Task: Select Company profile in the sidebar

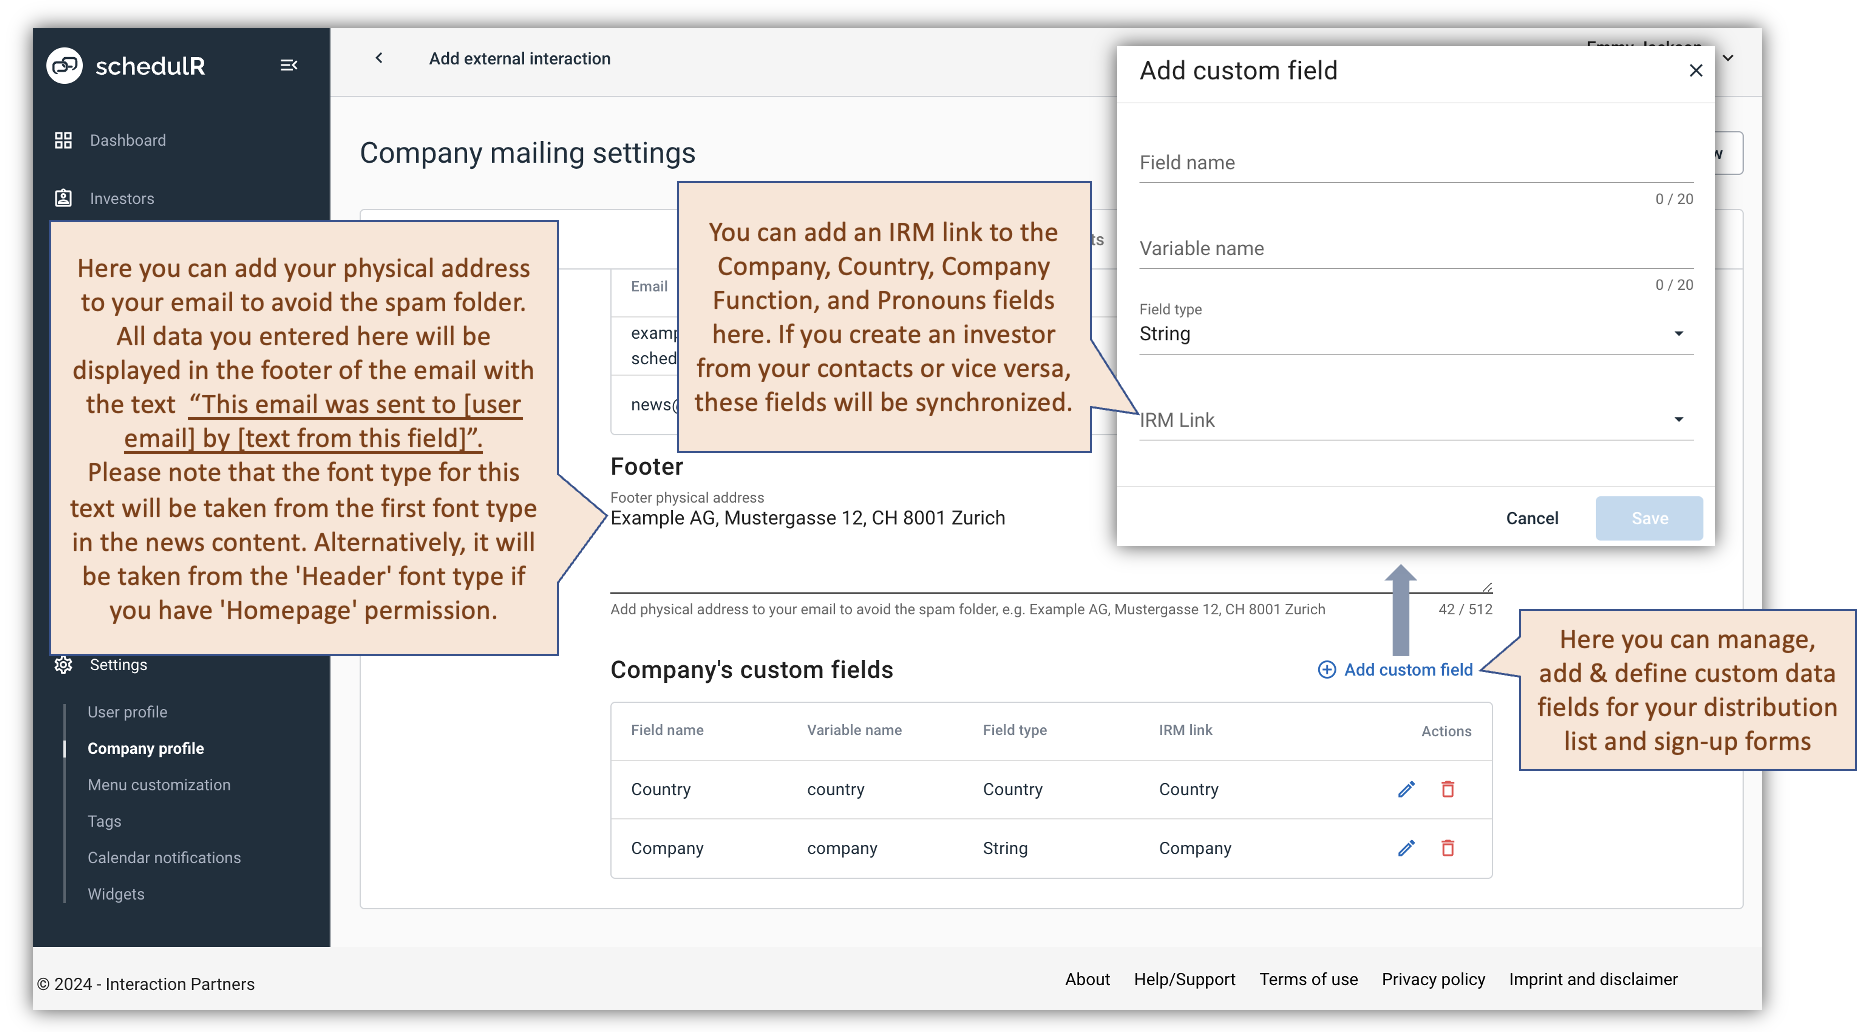Action: [x=145, y=747]
